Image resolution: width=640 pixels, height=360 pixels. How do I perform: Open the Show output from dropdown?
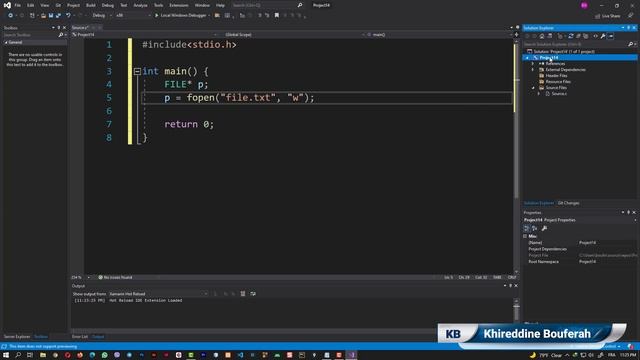(x=158, y=294)
